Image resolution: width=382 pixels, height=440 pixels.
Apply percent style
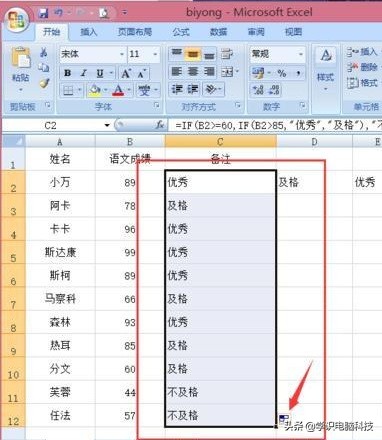pos(282,73)
